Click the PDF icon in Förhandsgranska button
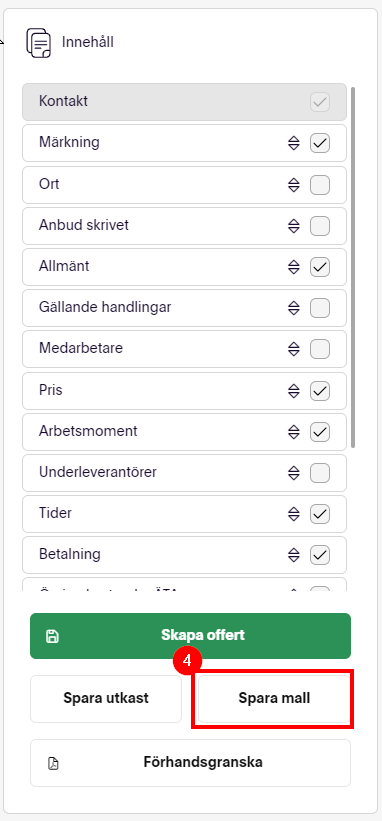Image resolution: width=382 pixels, height=821 pixels. pyautogui.click(x=53, y=763)
